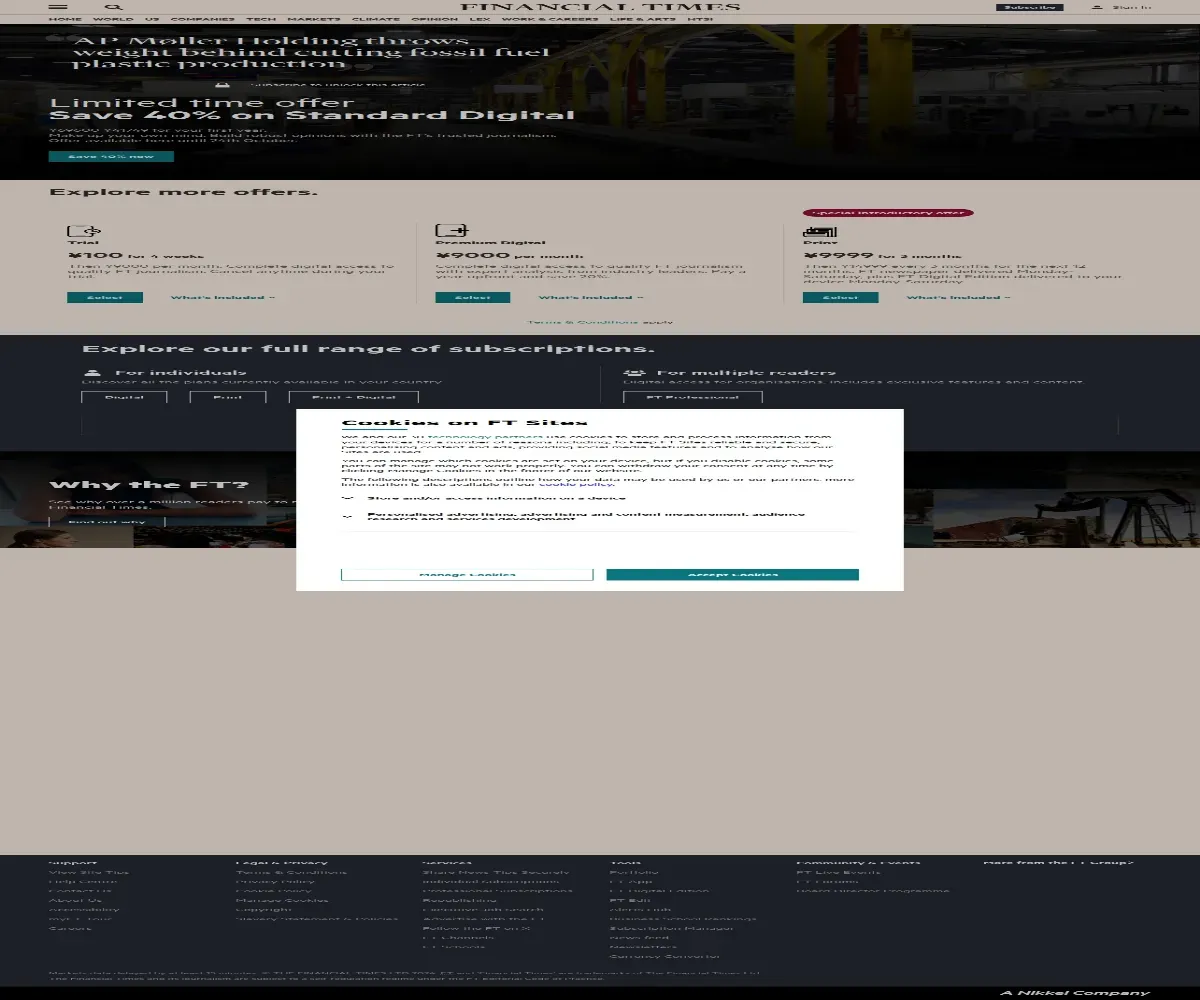Expand What's included for Premium Digital

pyautogui.click(x=591, y=297)
